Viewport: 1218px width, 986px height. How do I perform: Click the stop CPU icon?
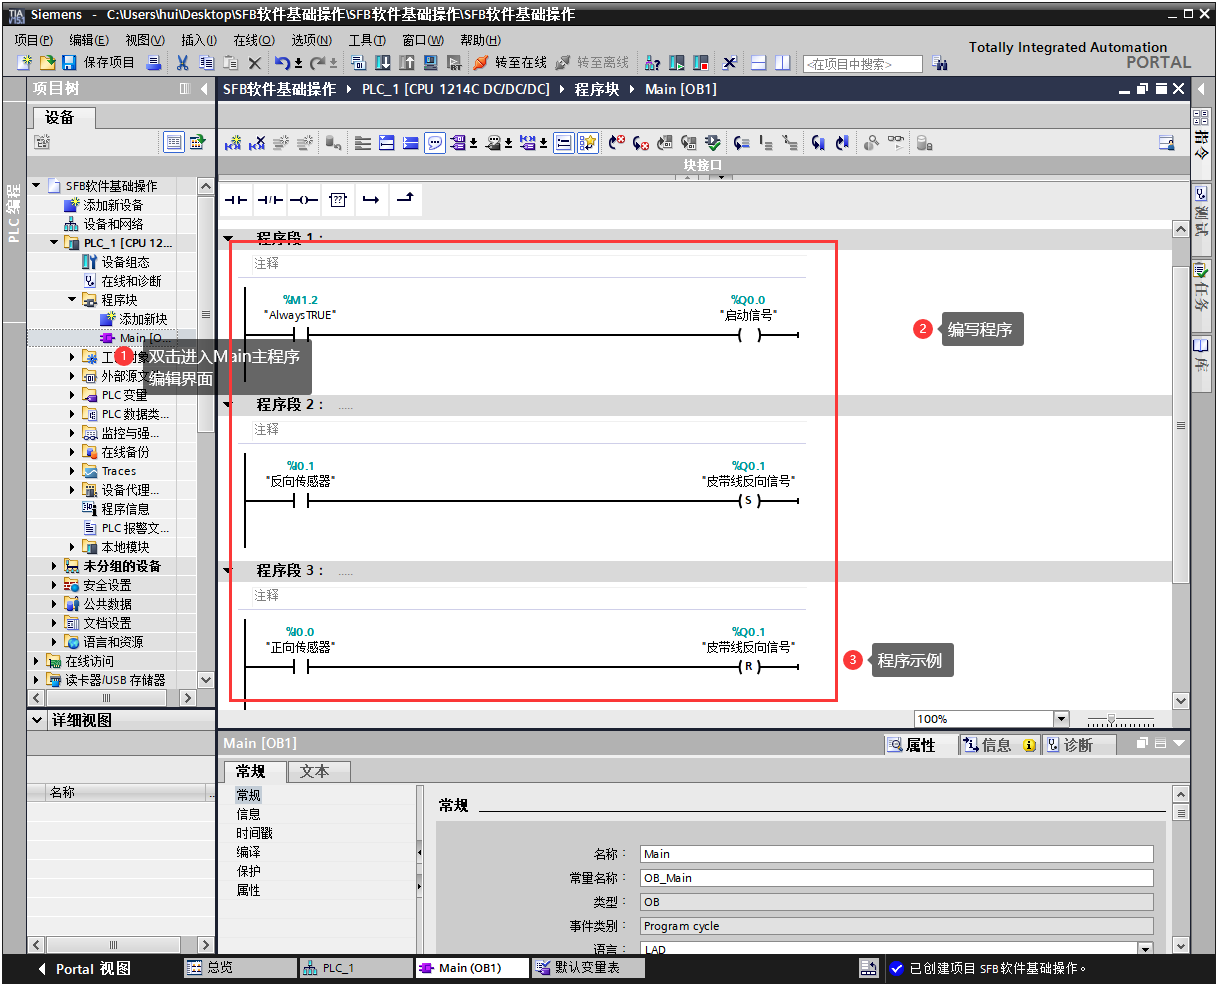click(701, 63)
